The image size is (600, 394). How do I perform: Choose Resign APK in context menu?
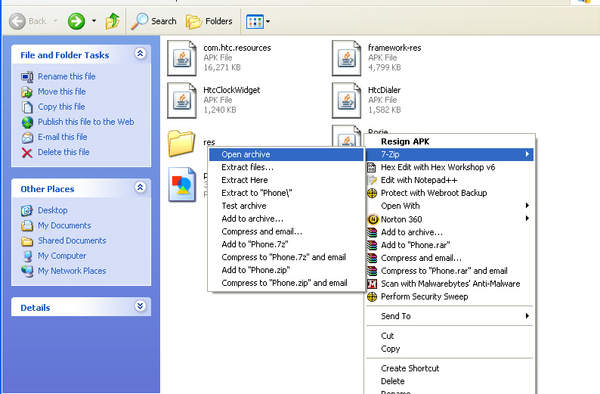coord(450,142)
